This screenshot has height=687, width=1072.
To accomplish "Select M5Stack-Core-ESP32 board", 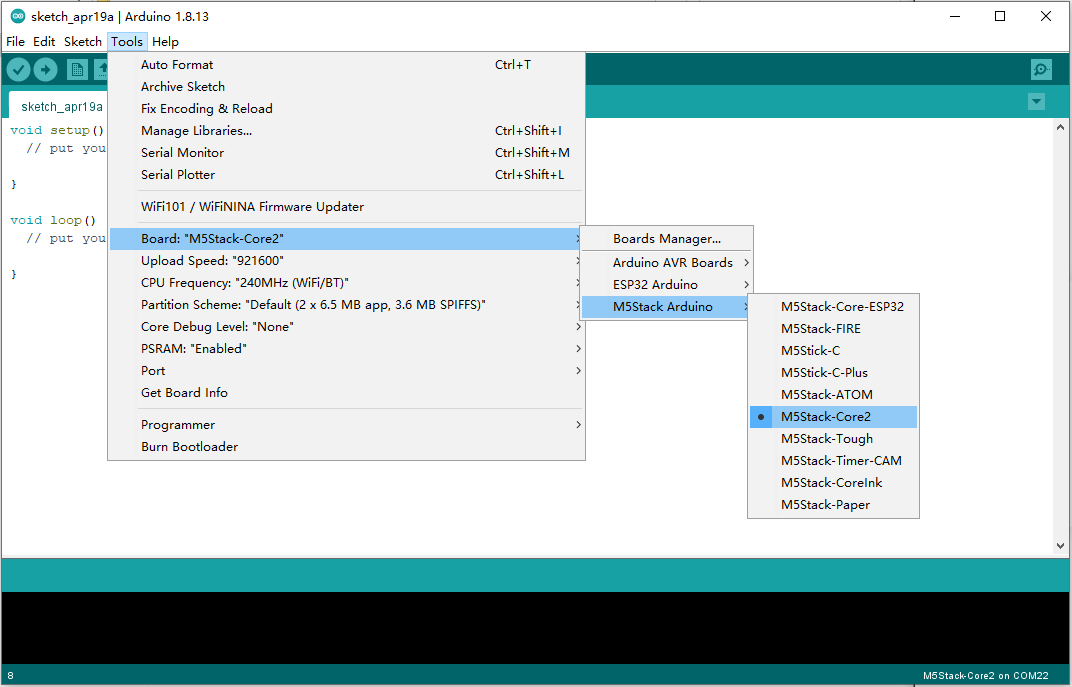I will click(x=833, y=307).
